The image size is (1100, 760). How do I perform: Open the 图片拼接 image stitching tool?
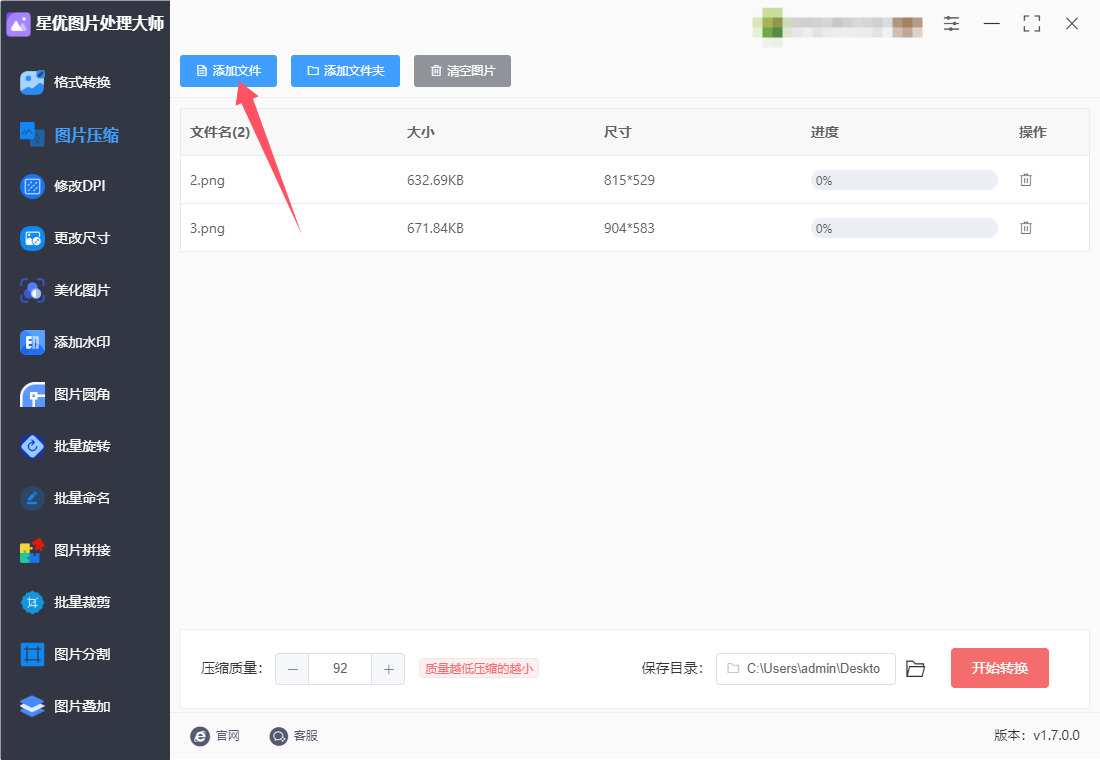pyautogui.click(x=65, y=550)
